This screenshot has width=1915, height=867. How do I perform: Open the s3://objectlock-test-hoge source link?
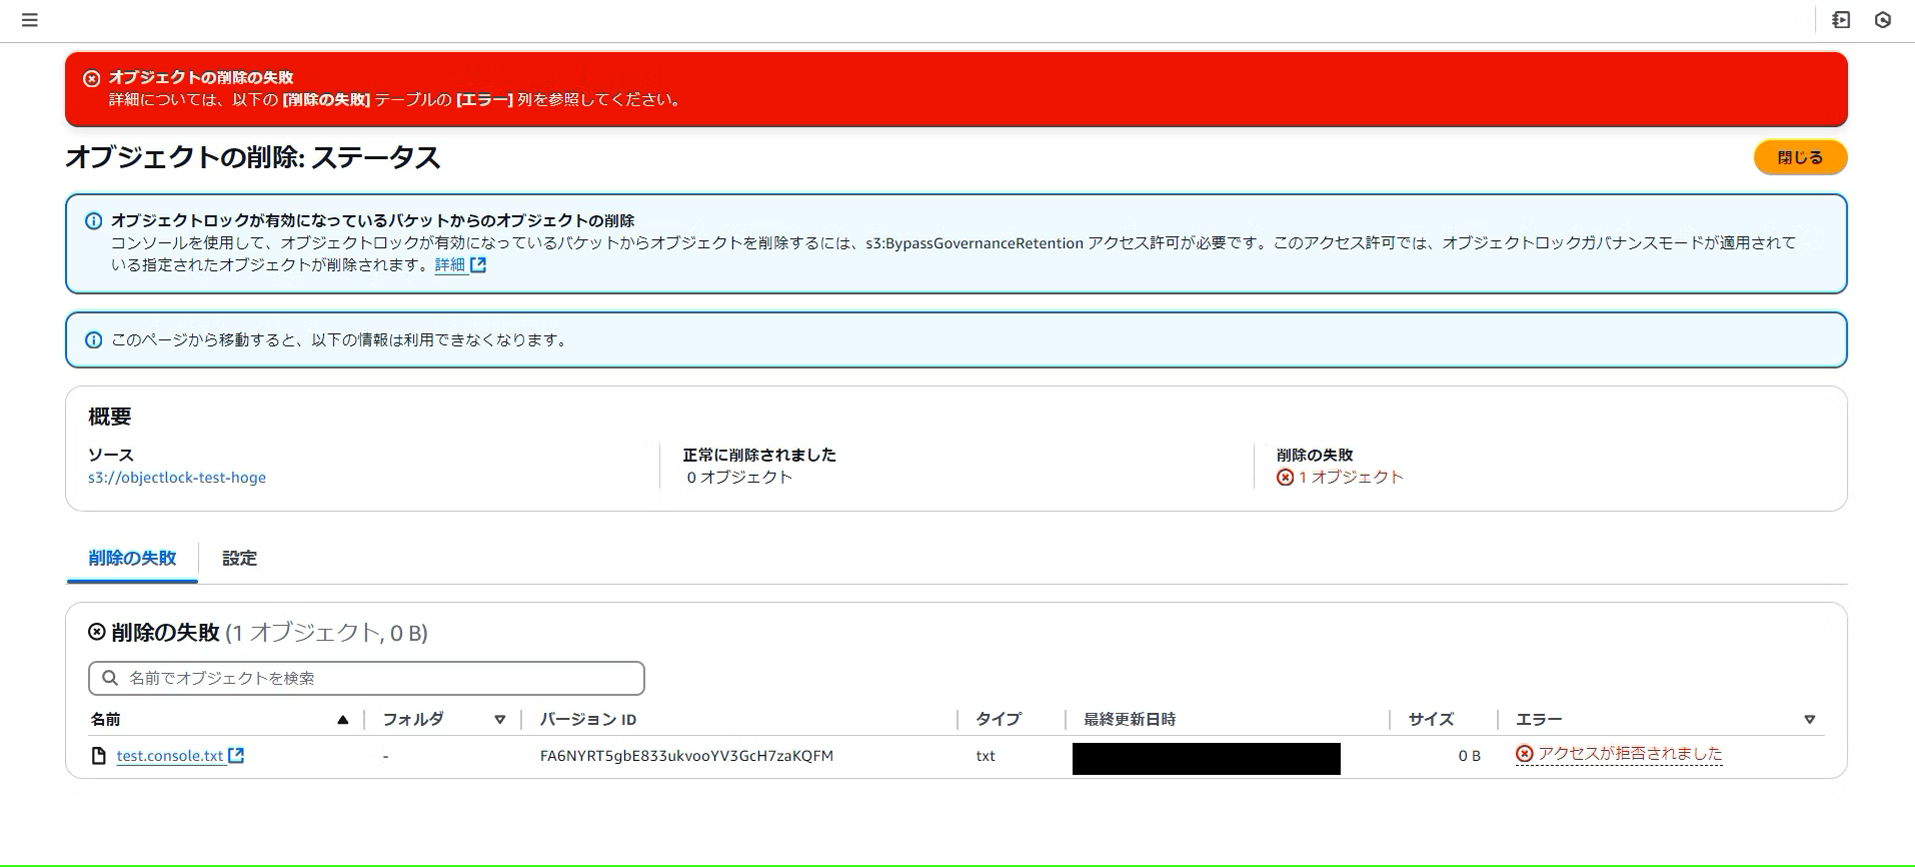[x=177, y=478]
